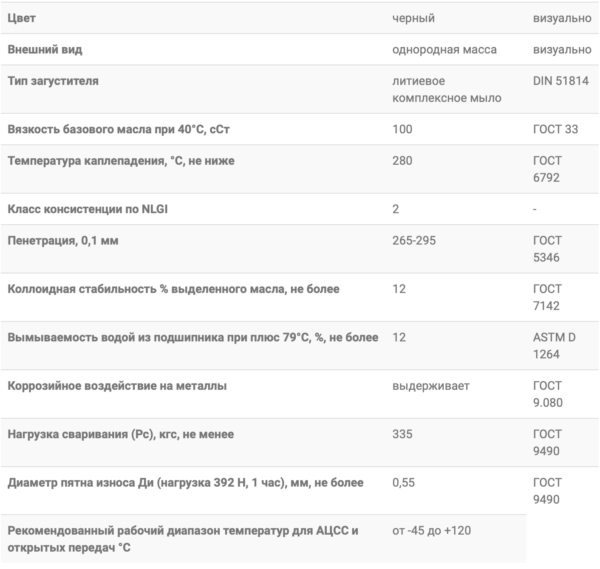Viewport: 600px width, 569px height.
Task: Click the "Коллоидная стабильность" row label
Action: click(x=173, y=289)
